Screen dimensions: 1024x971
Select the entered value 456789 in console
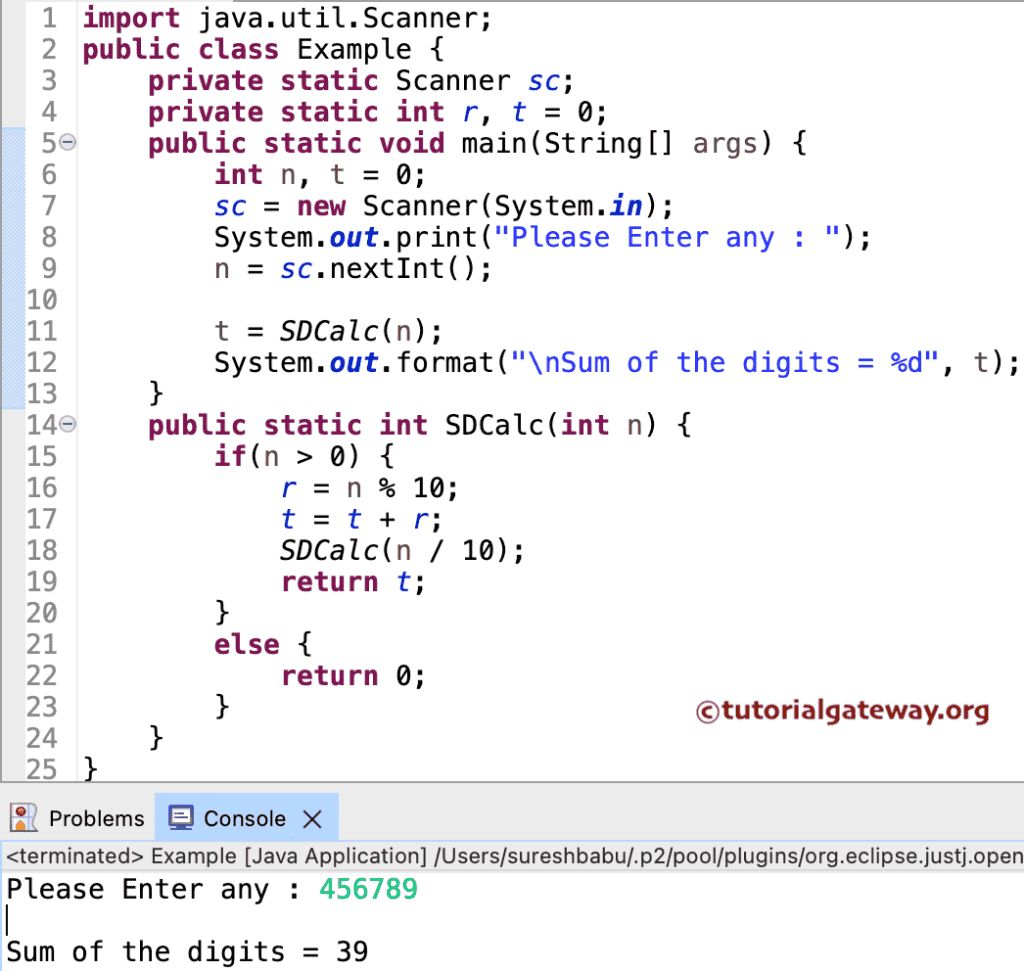[368, 889]
